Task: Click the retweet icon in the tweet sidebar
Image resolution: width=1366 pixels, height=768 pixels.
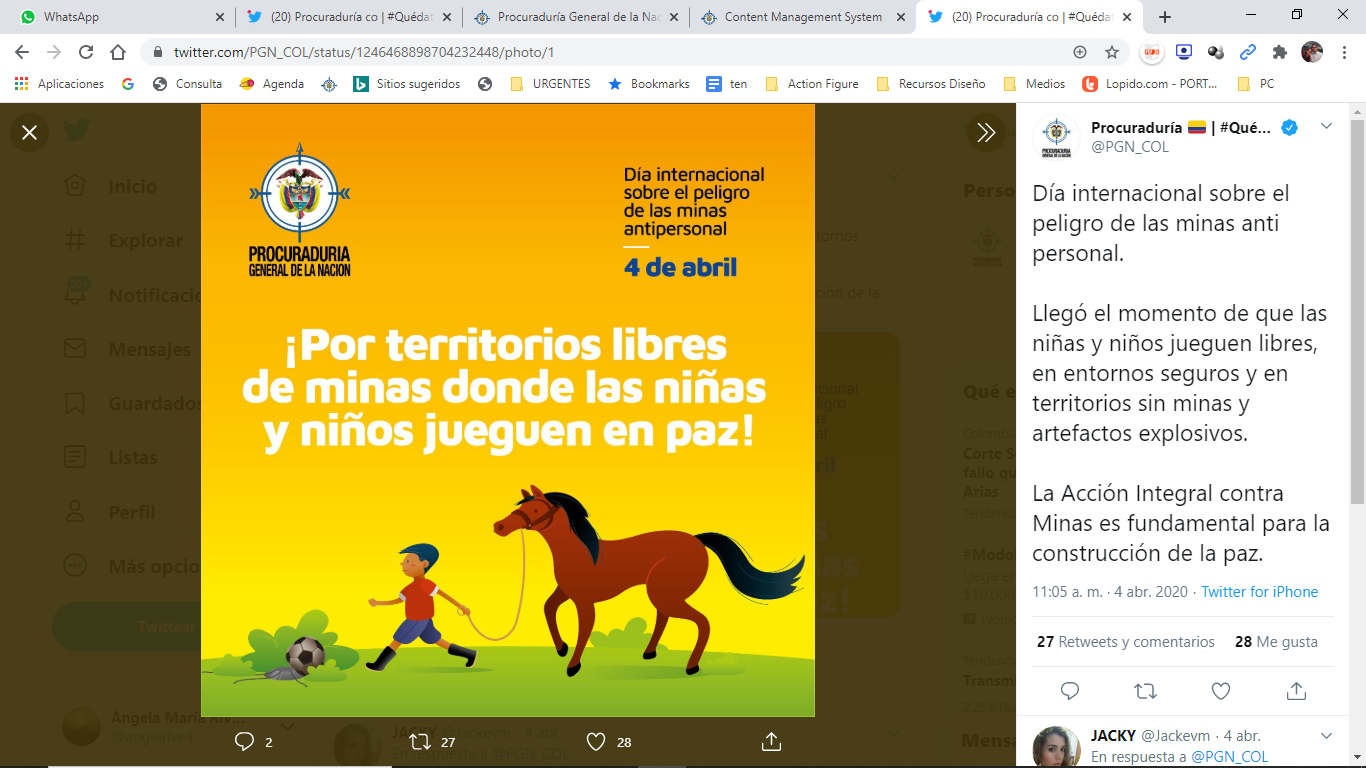Action: click(x=1145, y=691)
